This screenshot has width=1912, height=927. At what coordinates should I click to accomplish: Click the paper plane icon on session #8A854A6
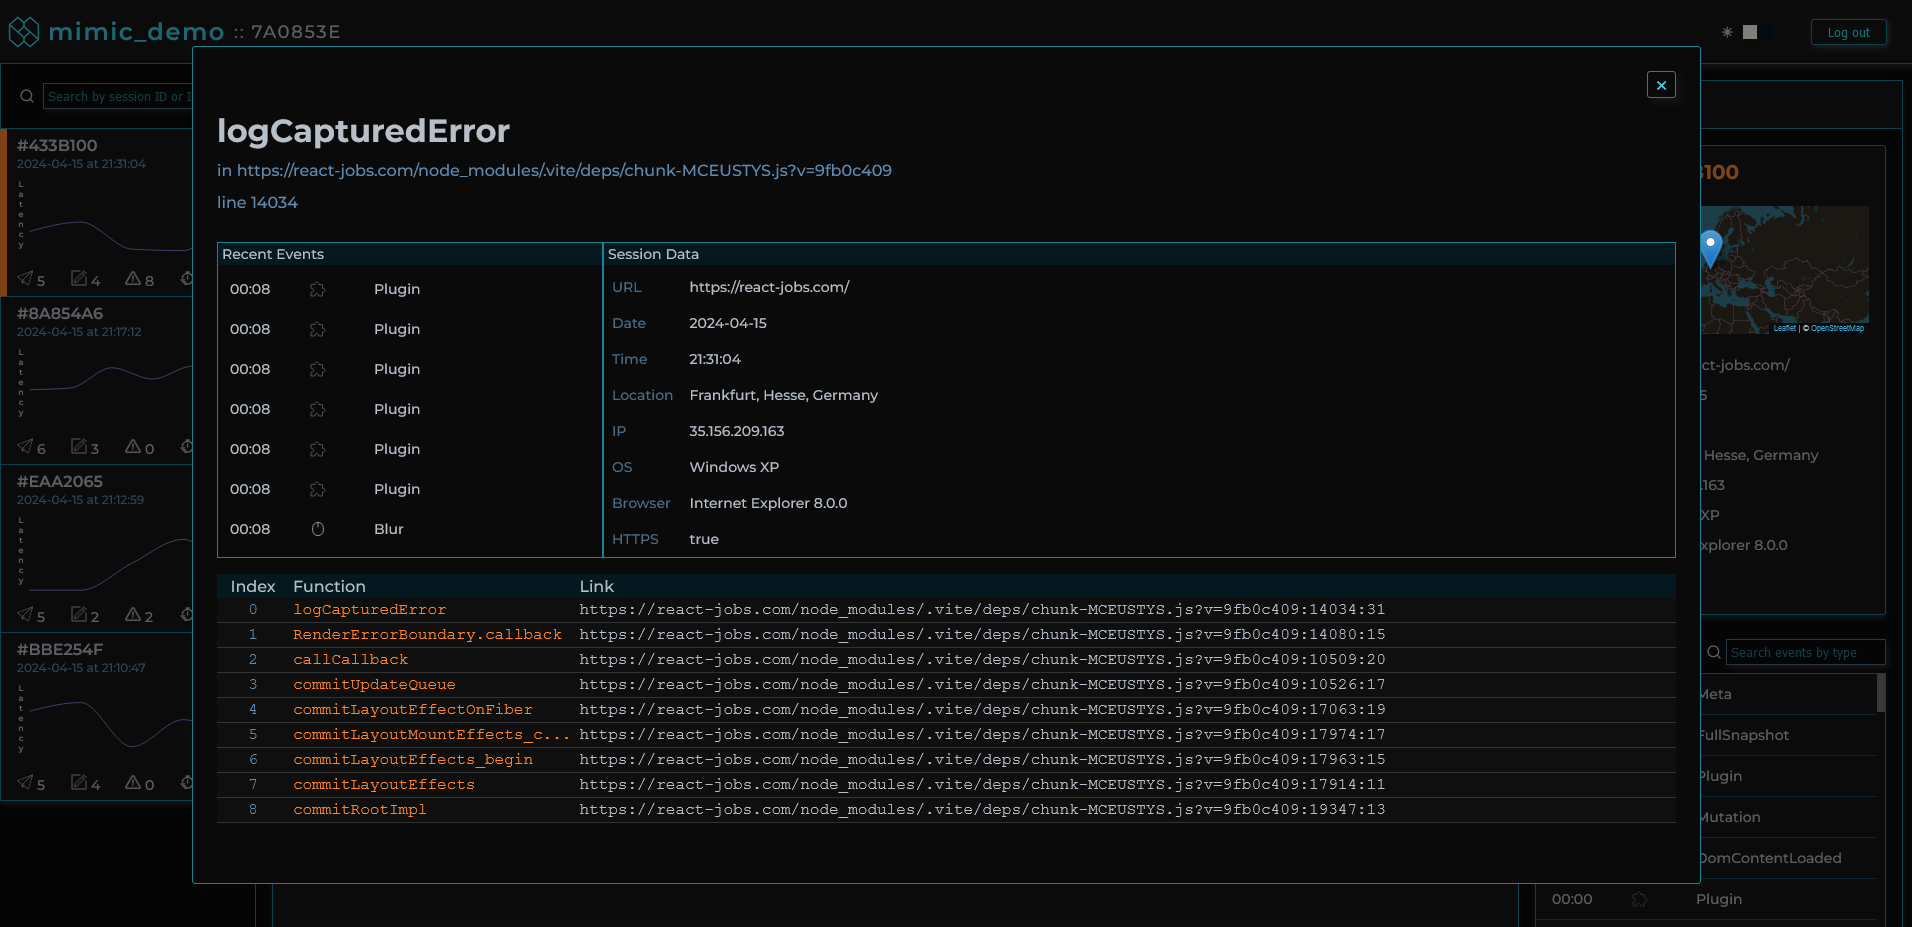[x=25, y=446]
